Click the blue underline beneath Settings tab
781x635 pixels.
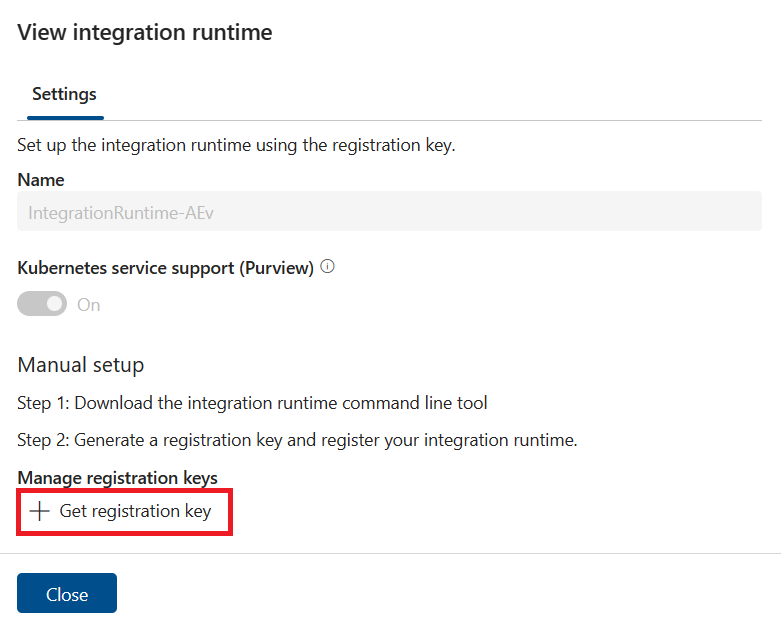click(64, 118)
